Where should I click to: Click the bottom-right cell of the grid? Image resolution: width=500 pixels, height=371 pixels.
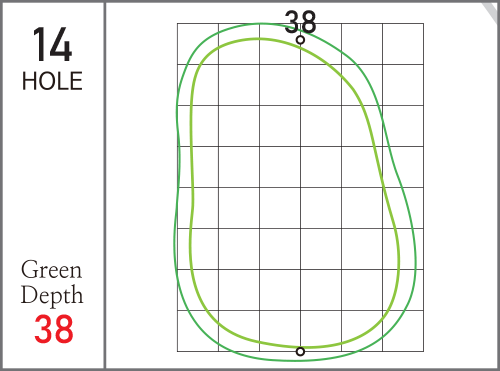(403, 331)
